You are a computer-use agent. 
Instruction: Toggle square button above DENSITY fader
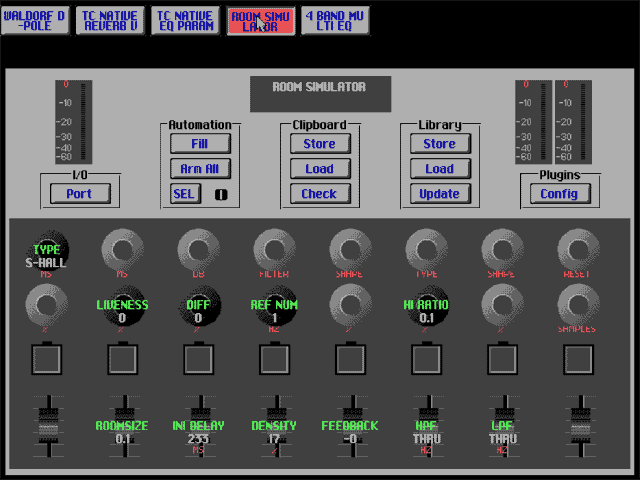coord(274,359)
